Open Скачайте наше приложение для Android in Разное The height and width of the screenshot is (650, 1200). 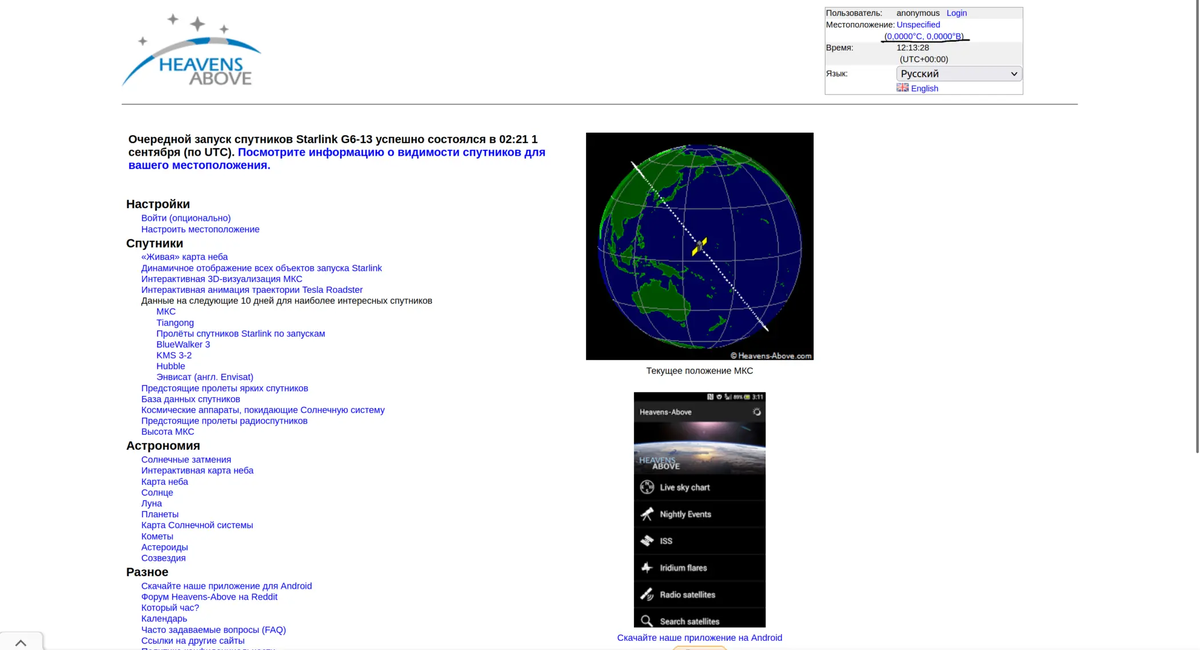[226, 586]
